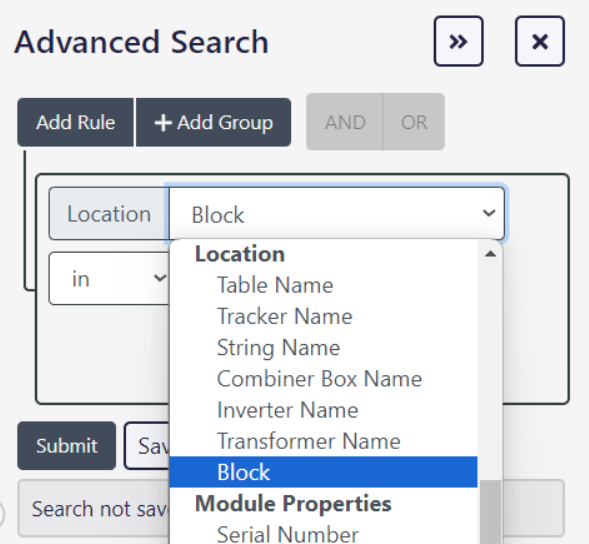Select the AND condition toggle
The image size is (589, 544).
coord(345,122)
